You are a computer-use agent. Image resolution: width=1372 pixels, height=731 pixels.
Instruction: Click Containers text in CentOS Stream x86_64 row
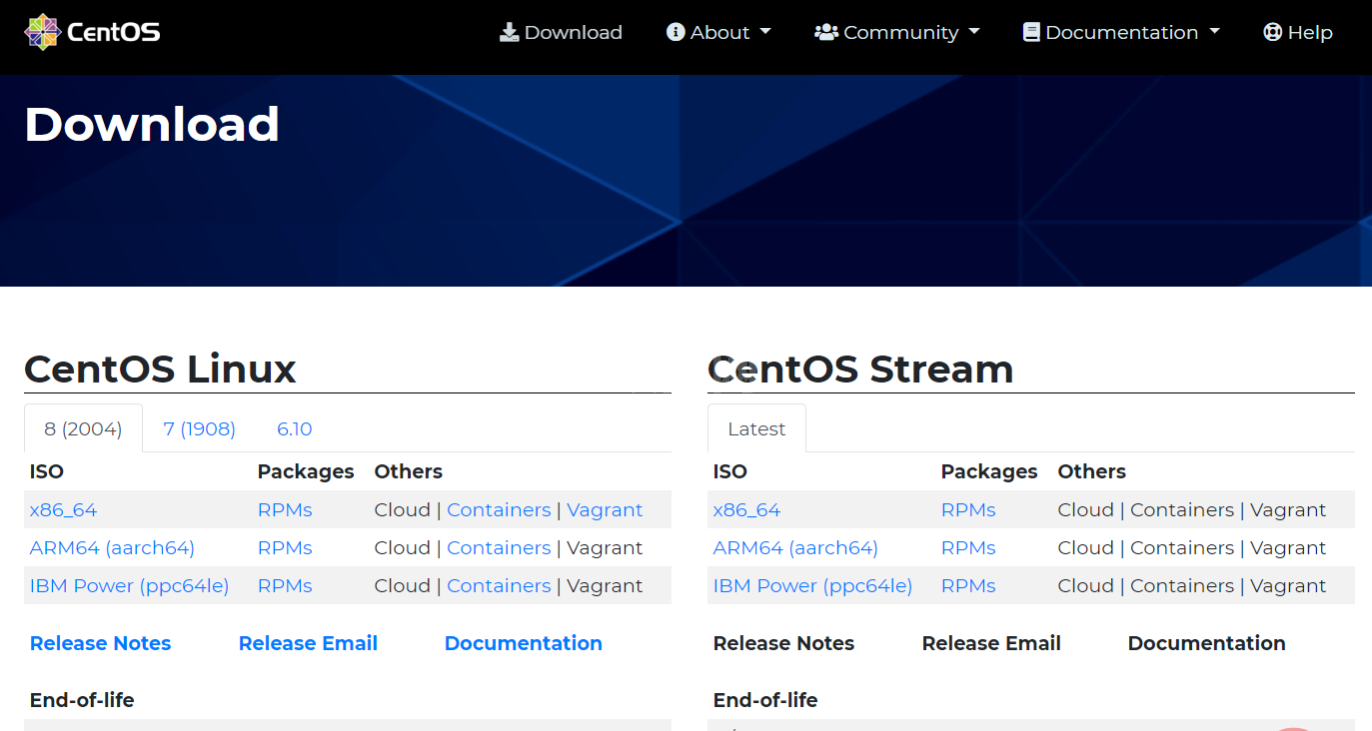coord(1182,510)
